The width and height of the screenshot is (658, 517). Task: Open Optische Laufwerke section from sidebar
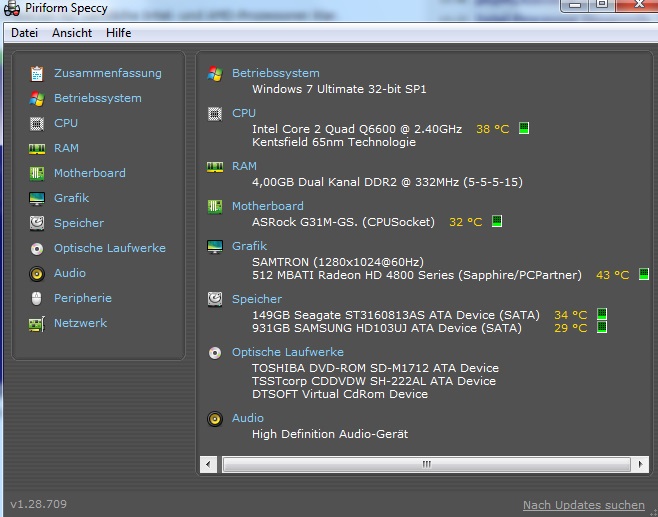click(x=110, y=248)
